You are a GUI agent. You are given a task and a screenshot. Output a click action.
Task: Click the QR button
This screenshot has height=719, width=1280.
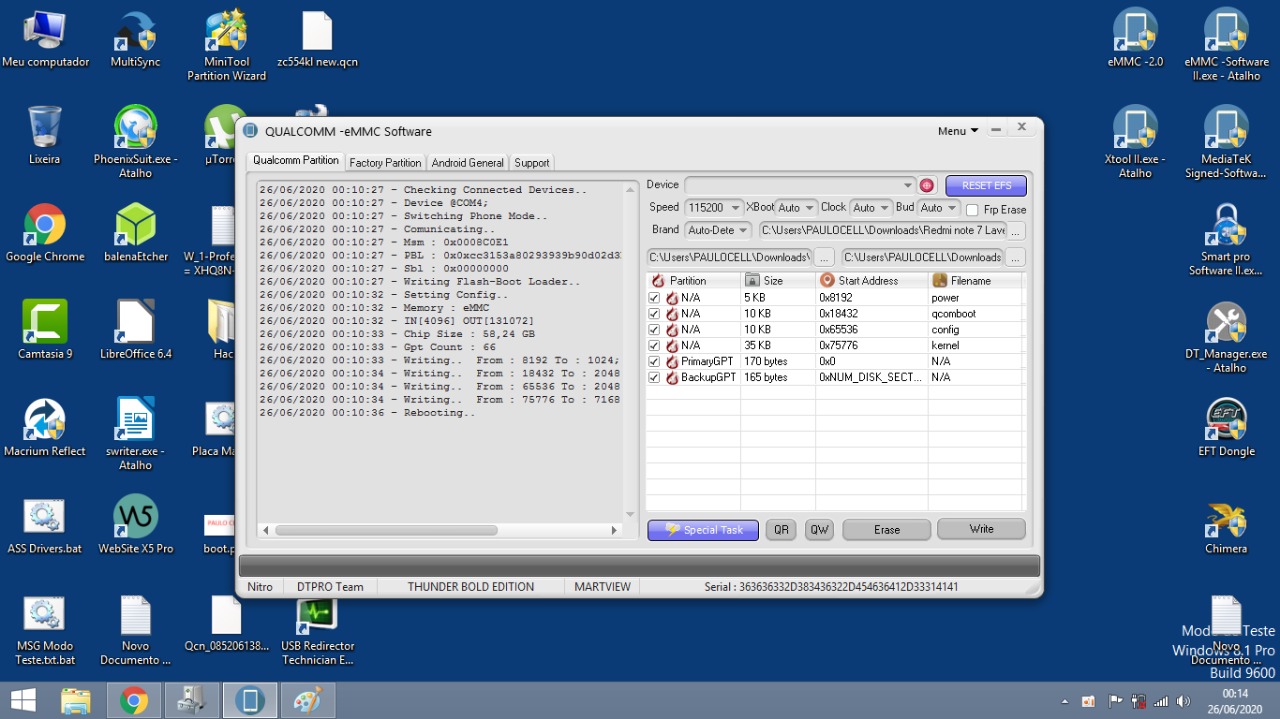coord(781,530)
